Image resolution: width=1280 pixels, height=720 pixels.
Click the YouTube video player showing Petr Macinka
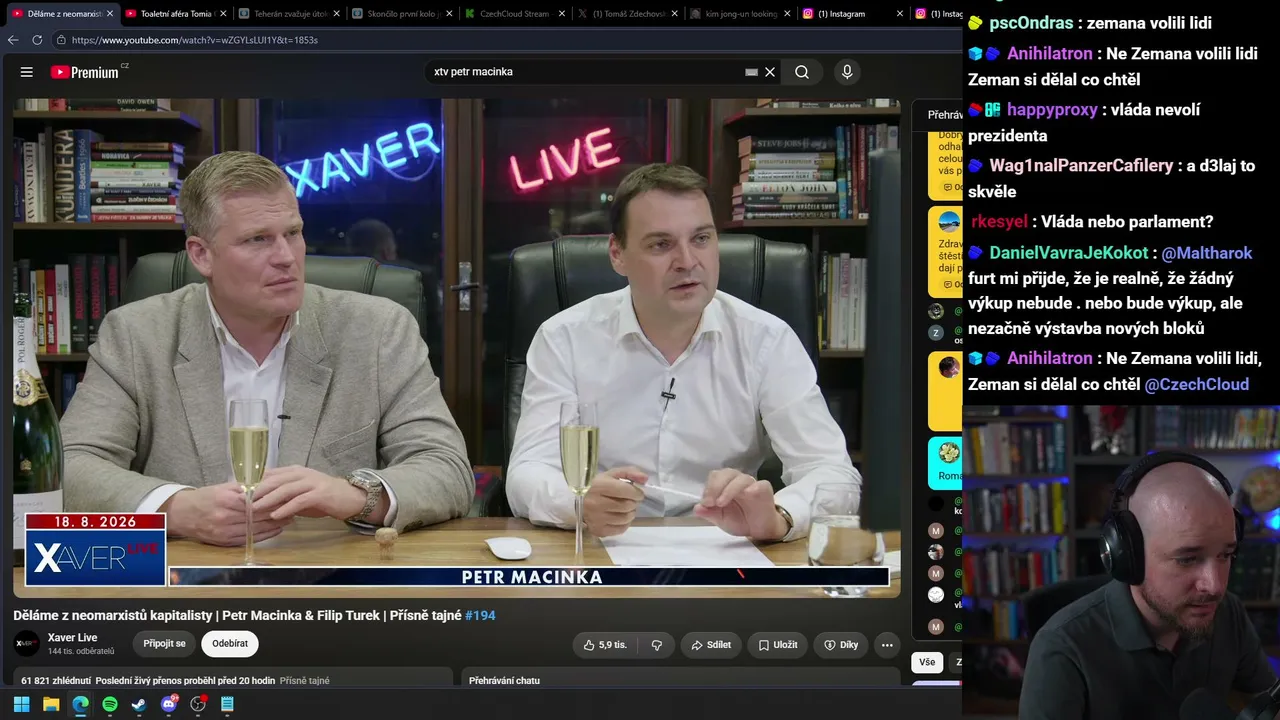click(x=457, y=347)
